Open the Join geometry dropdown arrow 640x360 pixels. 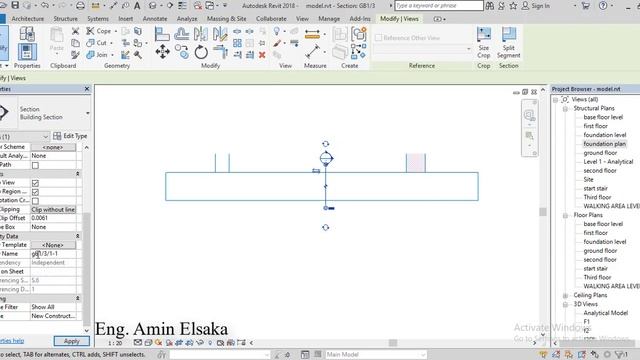click(x=112, y=55)
